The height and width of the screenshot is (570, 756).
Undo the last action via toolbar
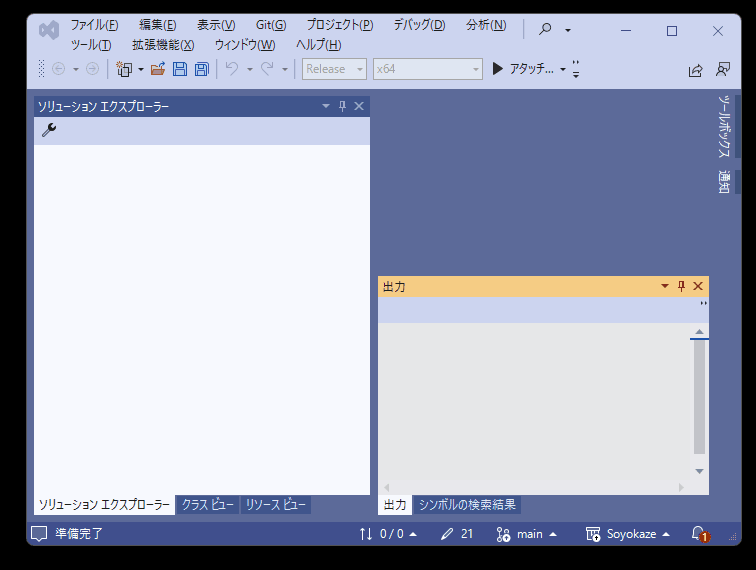pos(232,69)
